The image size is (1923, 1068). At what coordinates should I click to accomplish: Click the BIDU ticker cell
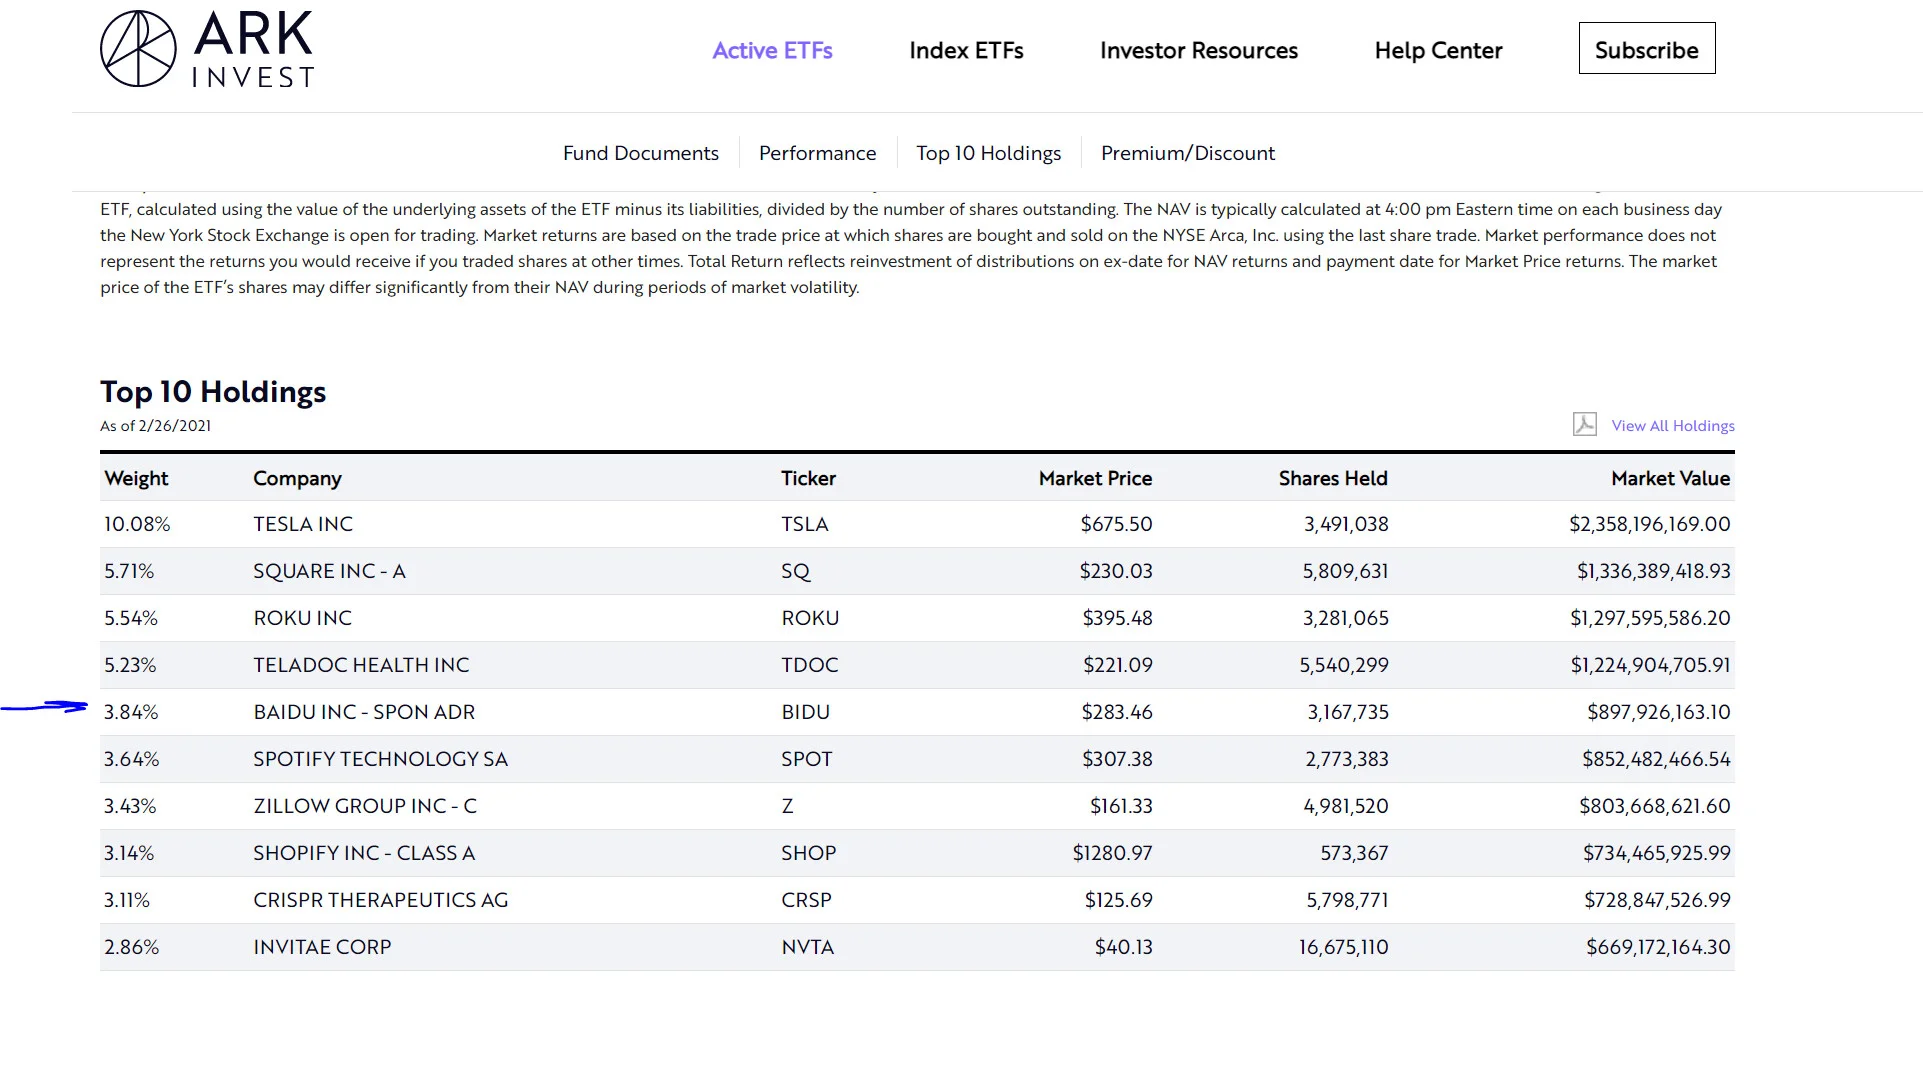(806, 712)
